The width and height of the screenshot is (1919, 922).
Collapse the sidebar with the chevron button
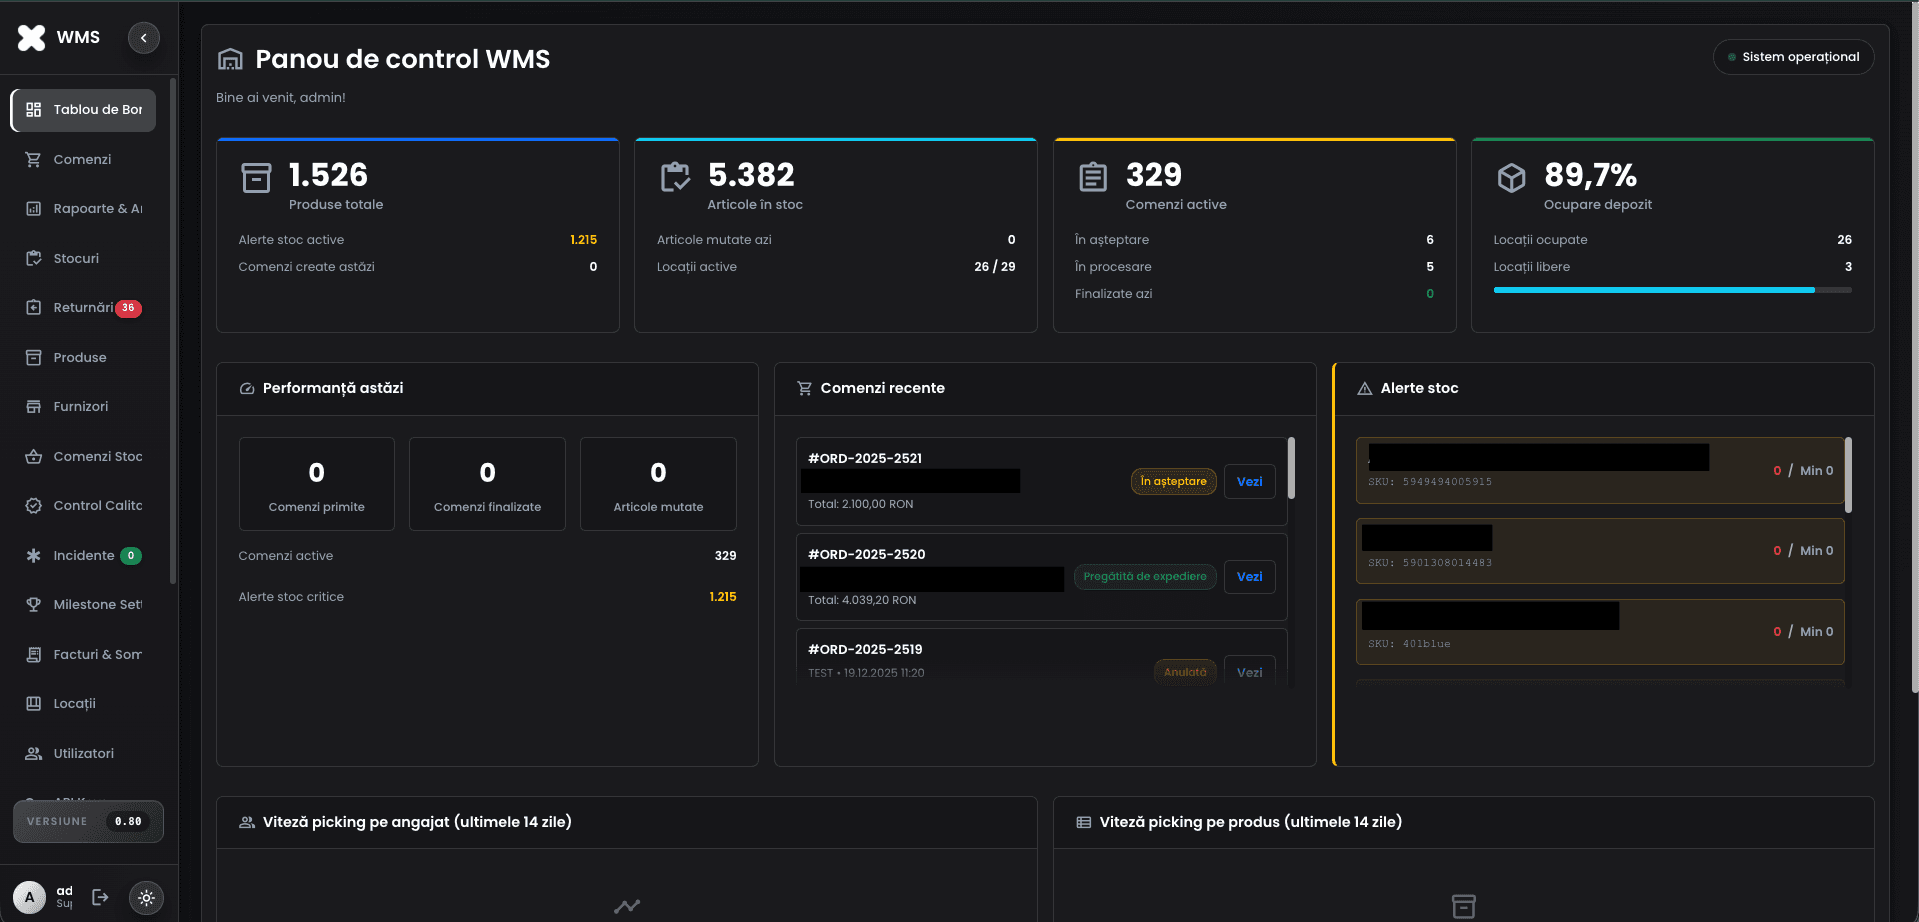click(143, 37)
